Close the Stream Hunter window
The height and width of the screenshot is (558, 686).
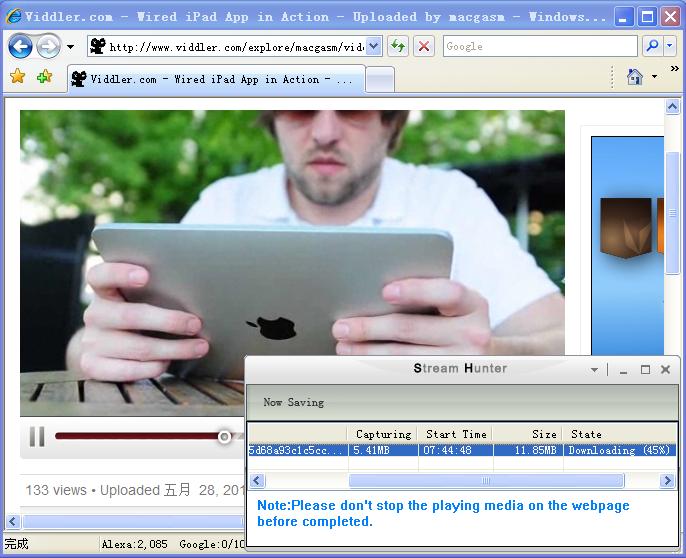(x=665, y=369)
